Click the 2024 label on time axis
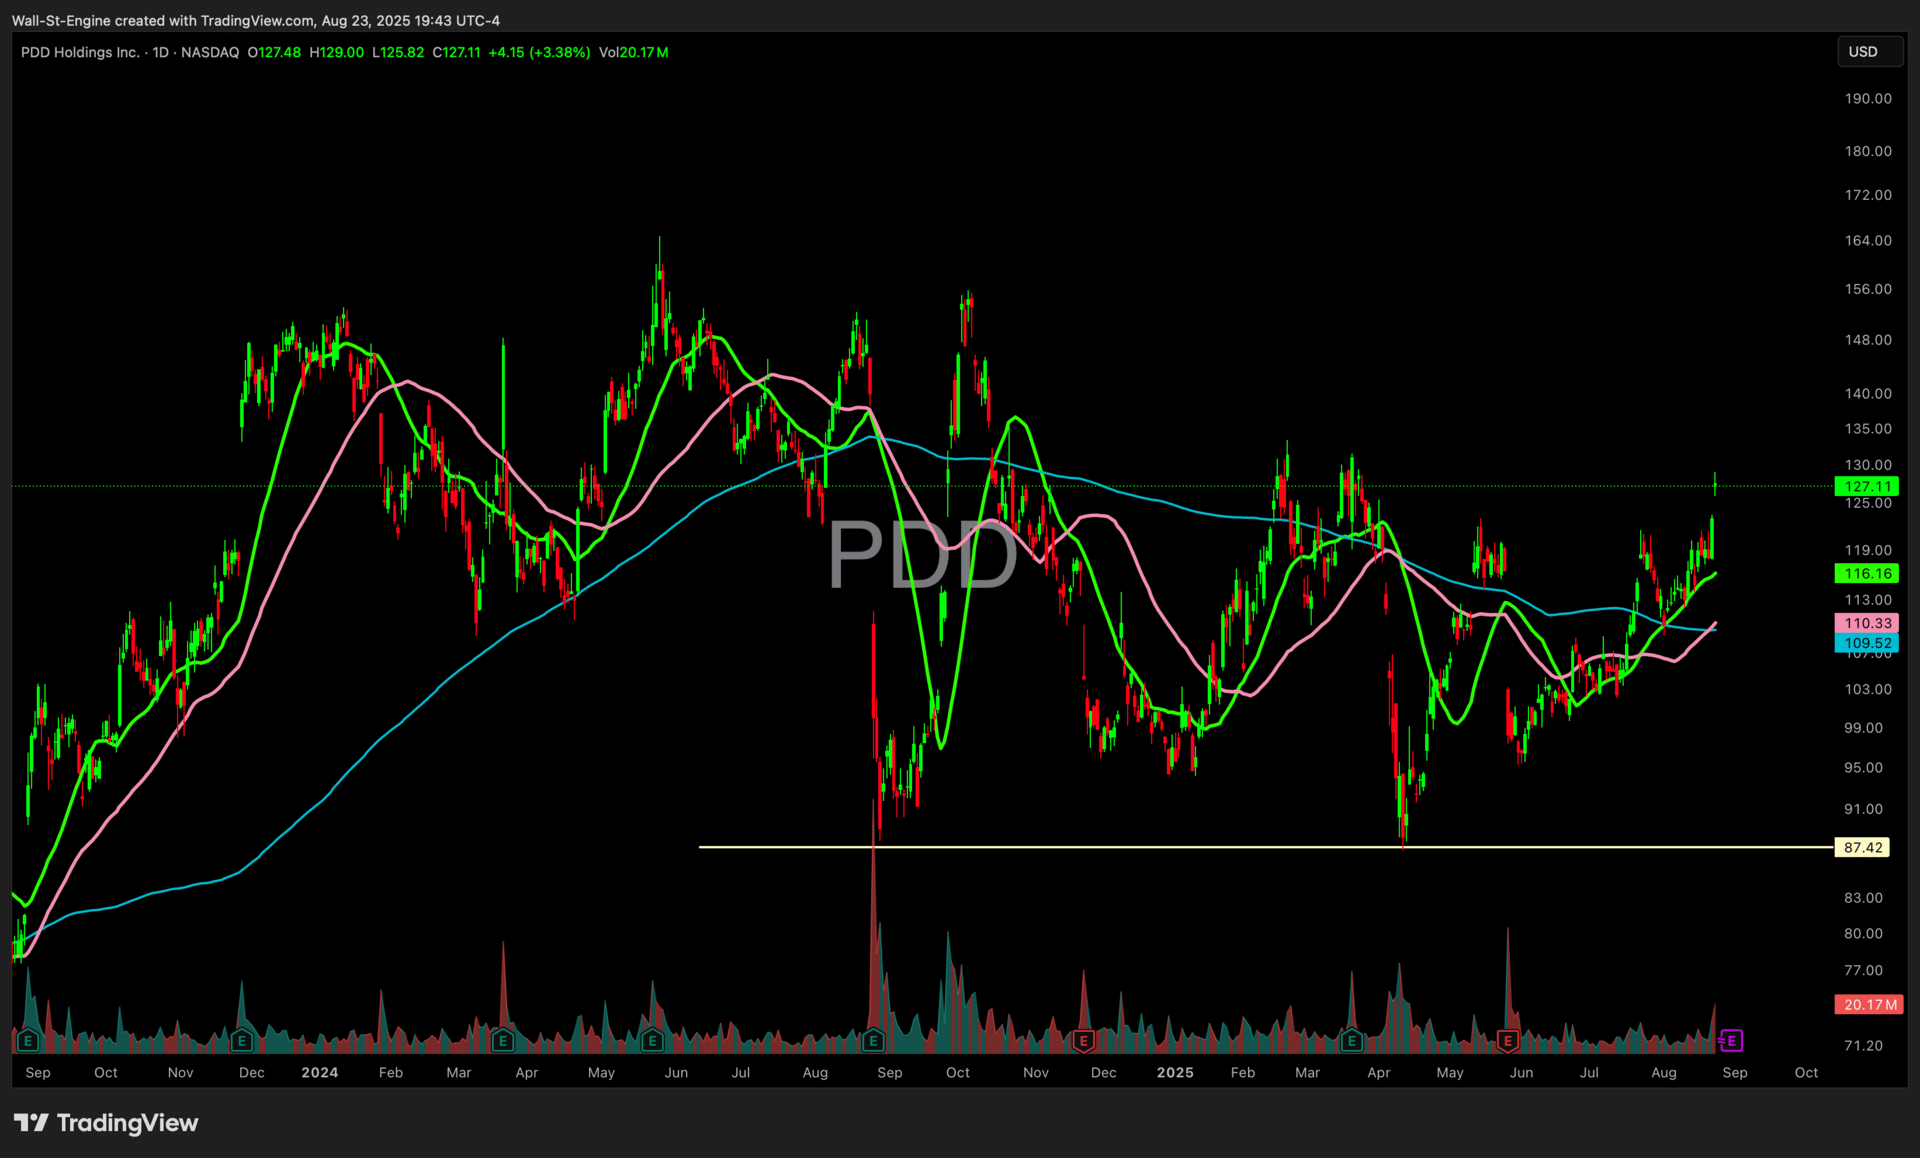This screenshot has width=1920, height=1158. coord(320,1072)
